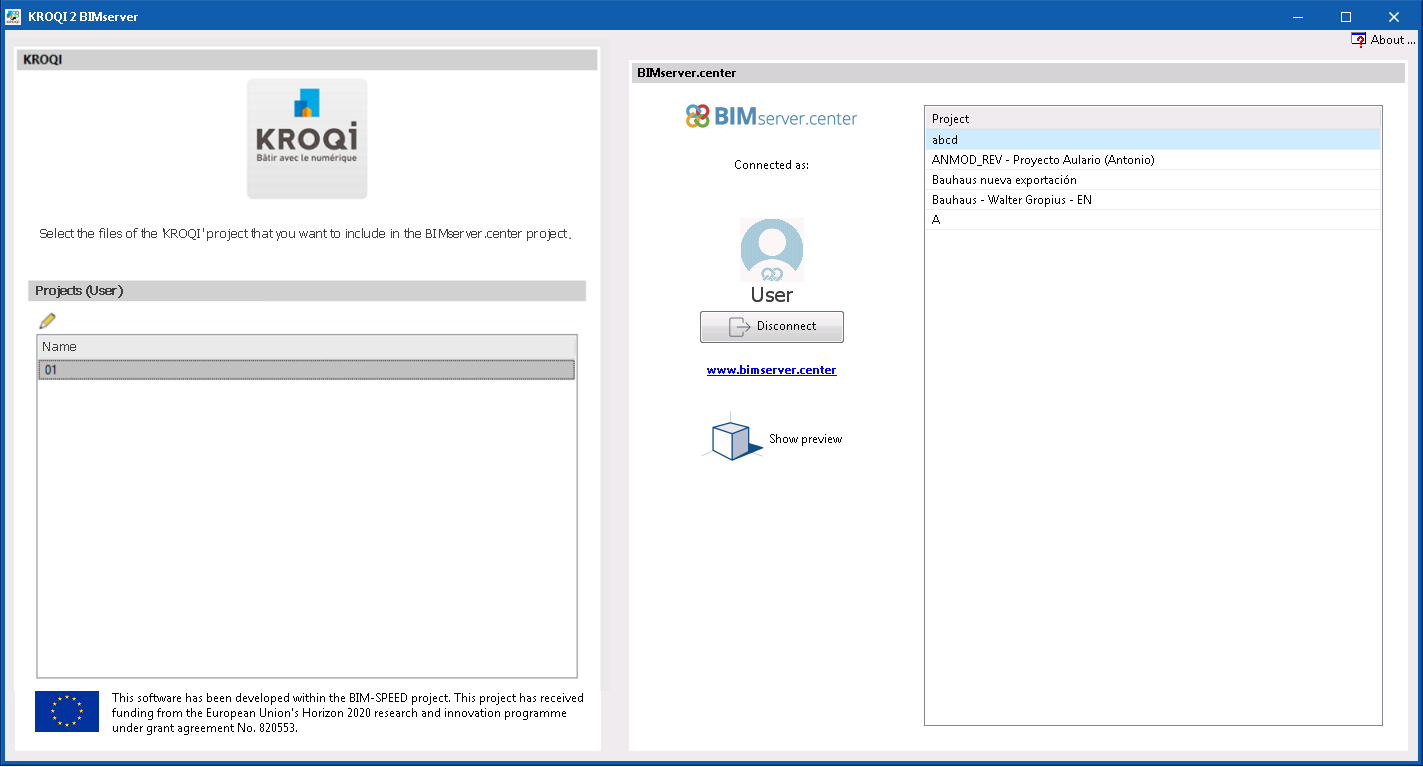
Task: Click the Name column header
Action: click(306, 347)
